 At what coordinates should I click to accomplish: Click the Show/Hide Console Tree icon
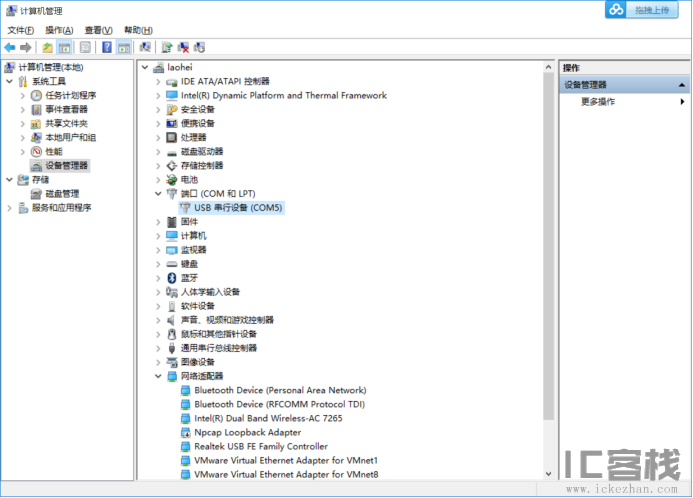pos(65,47)
